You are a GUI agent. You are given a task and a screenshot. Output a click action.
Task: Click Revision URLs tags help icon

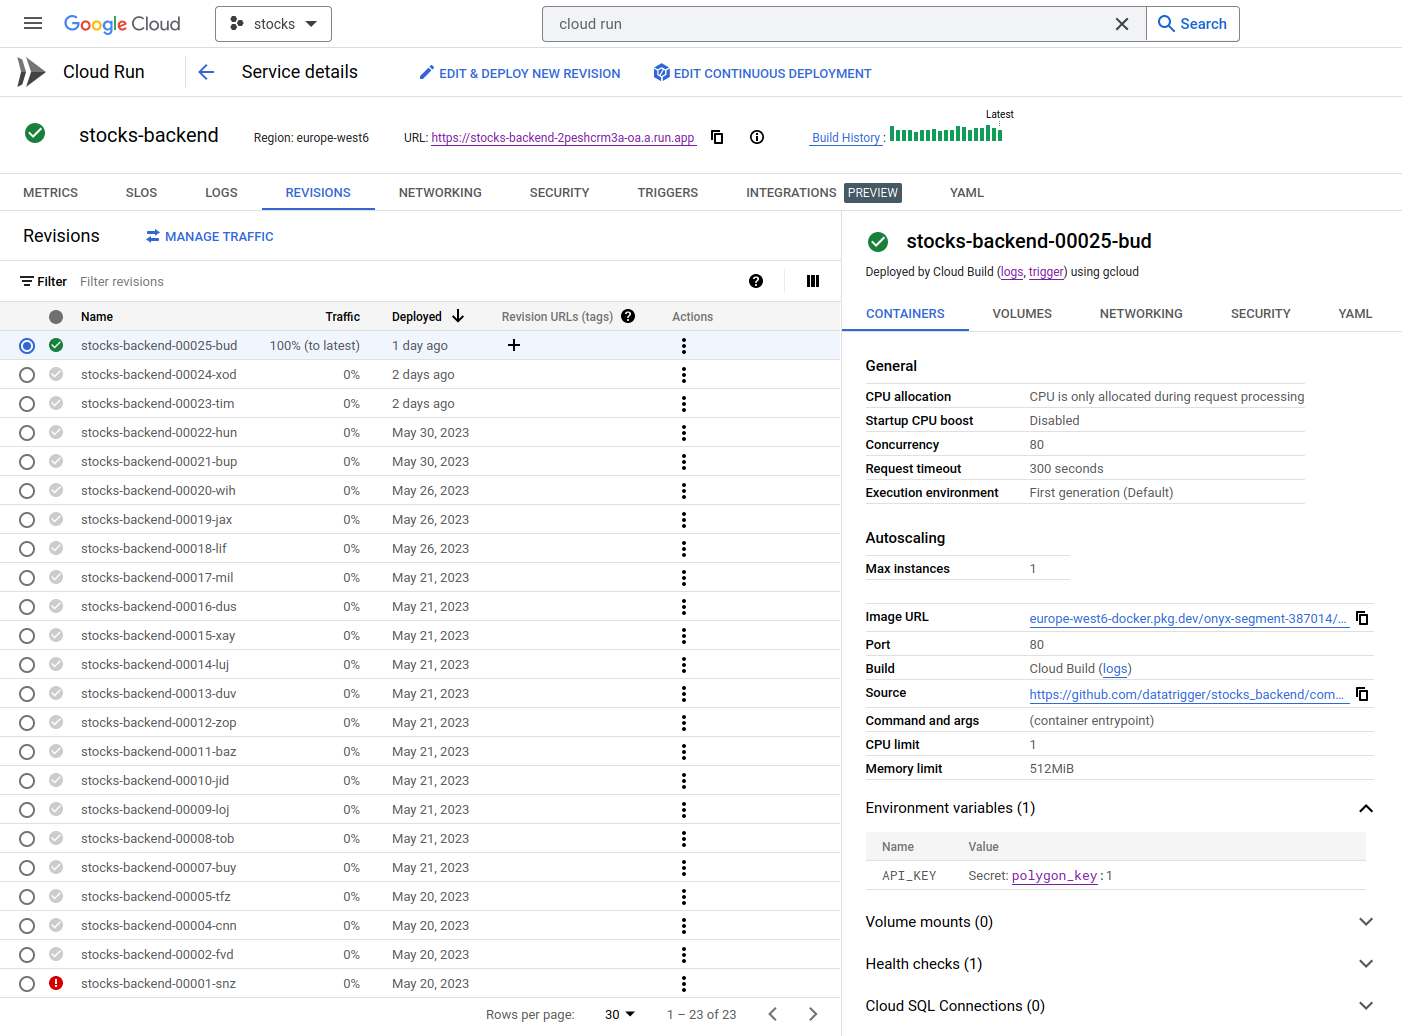[628, 316]
